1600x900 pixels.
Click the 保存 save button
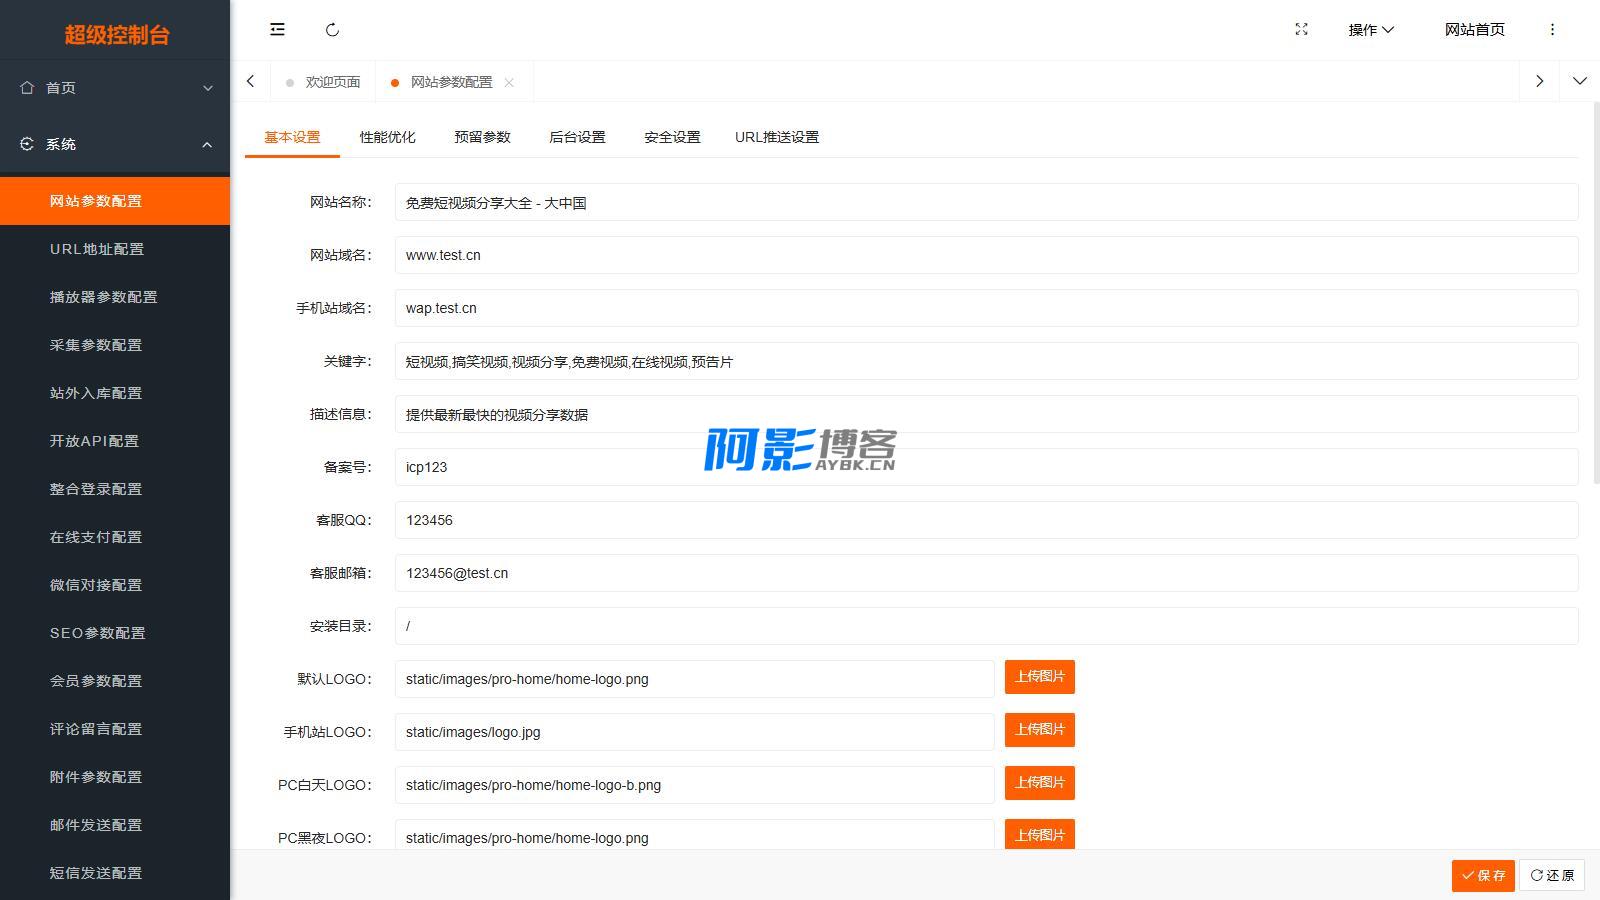(x=1482, y=875)
